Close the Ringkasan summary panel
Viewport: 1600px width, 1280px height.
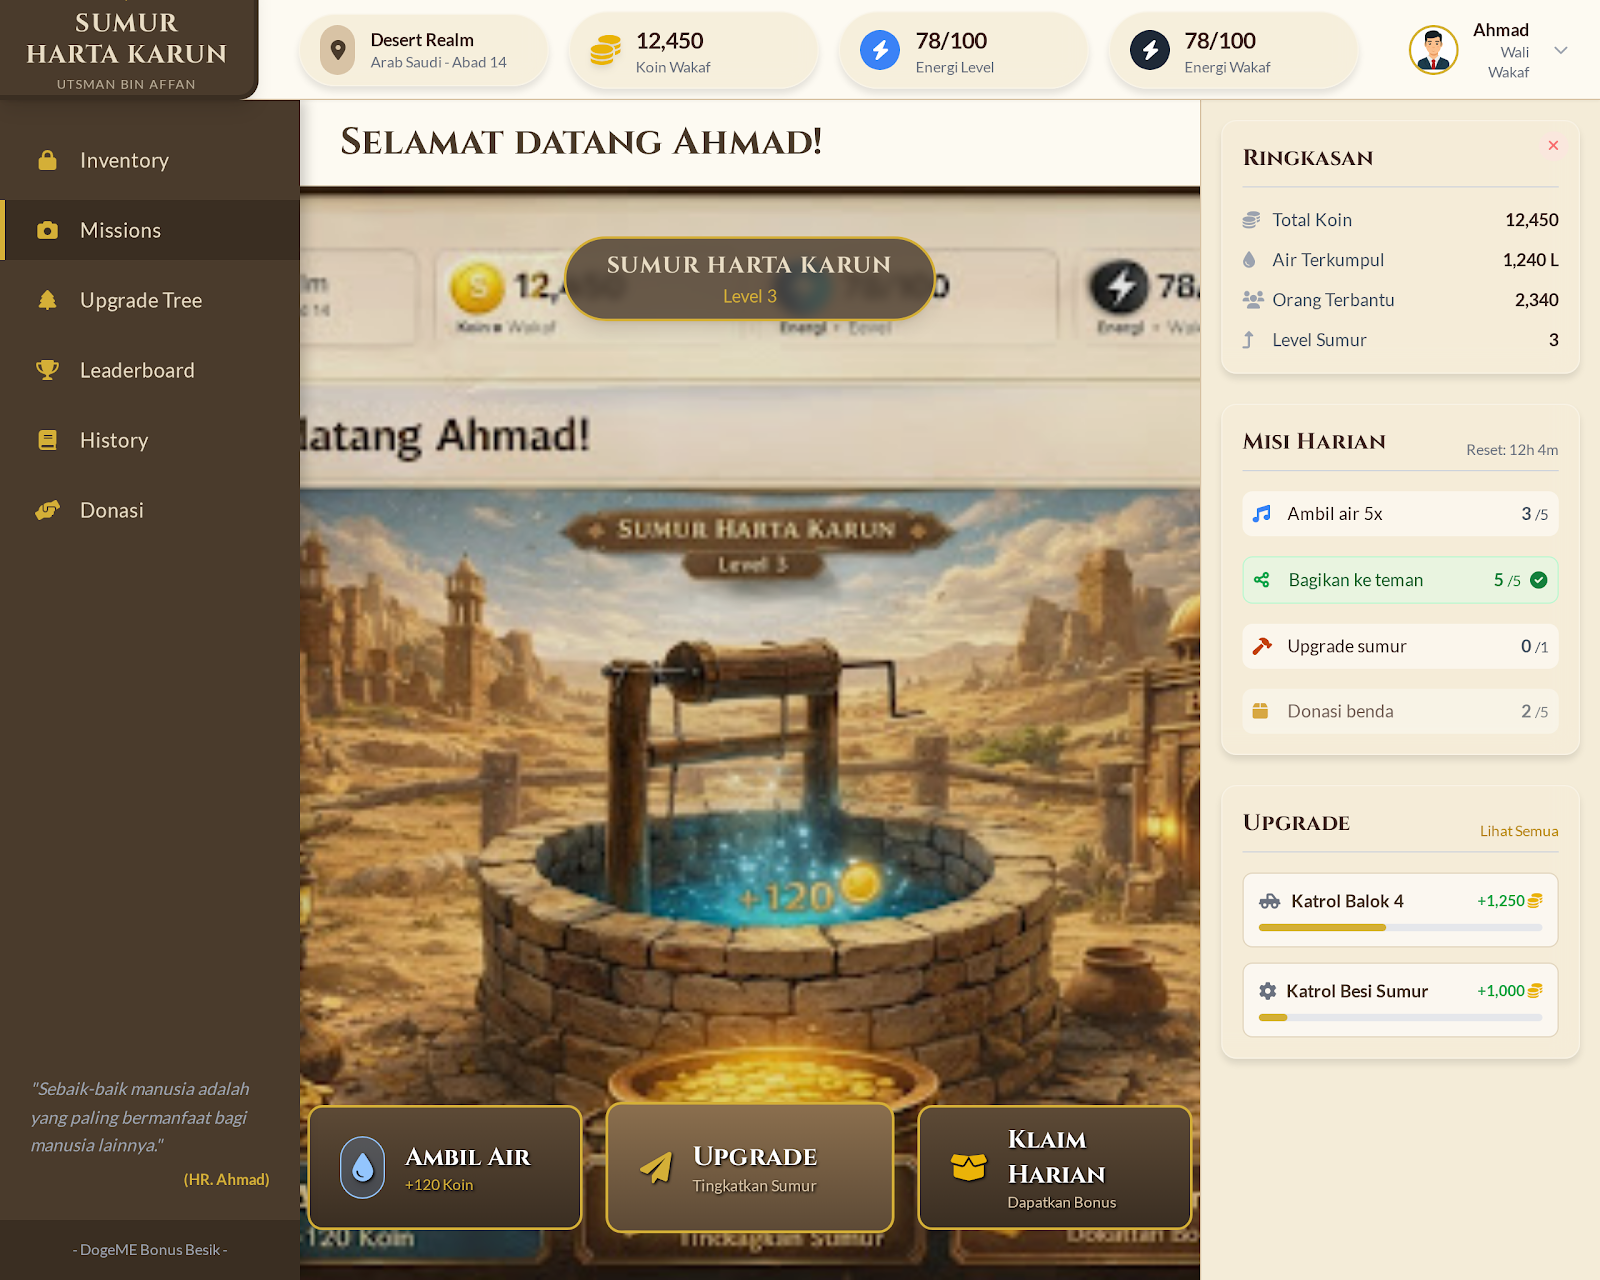point(1553,145)
